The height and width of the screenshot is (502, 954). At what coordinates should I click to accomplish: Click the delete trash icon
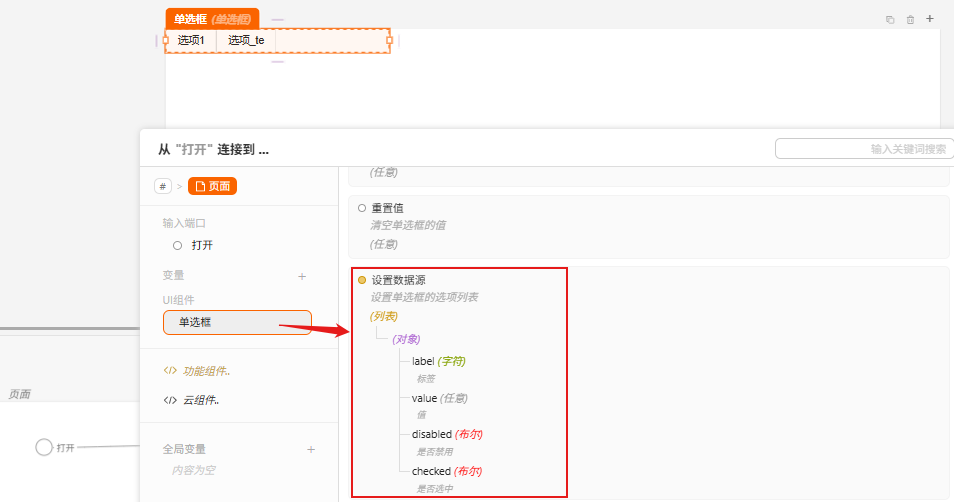coord(910,19)
